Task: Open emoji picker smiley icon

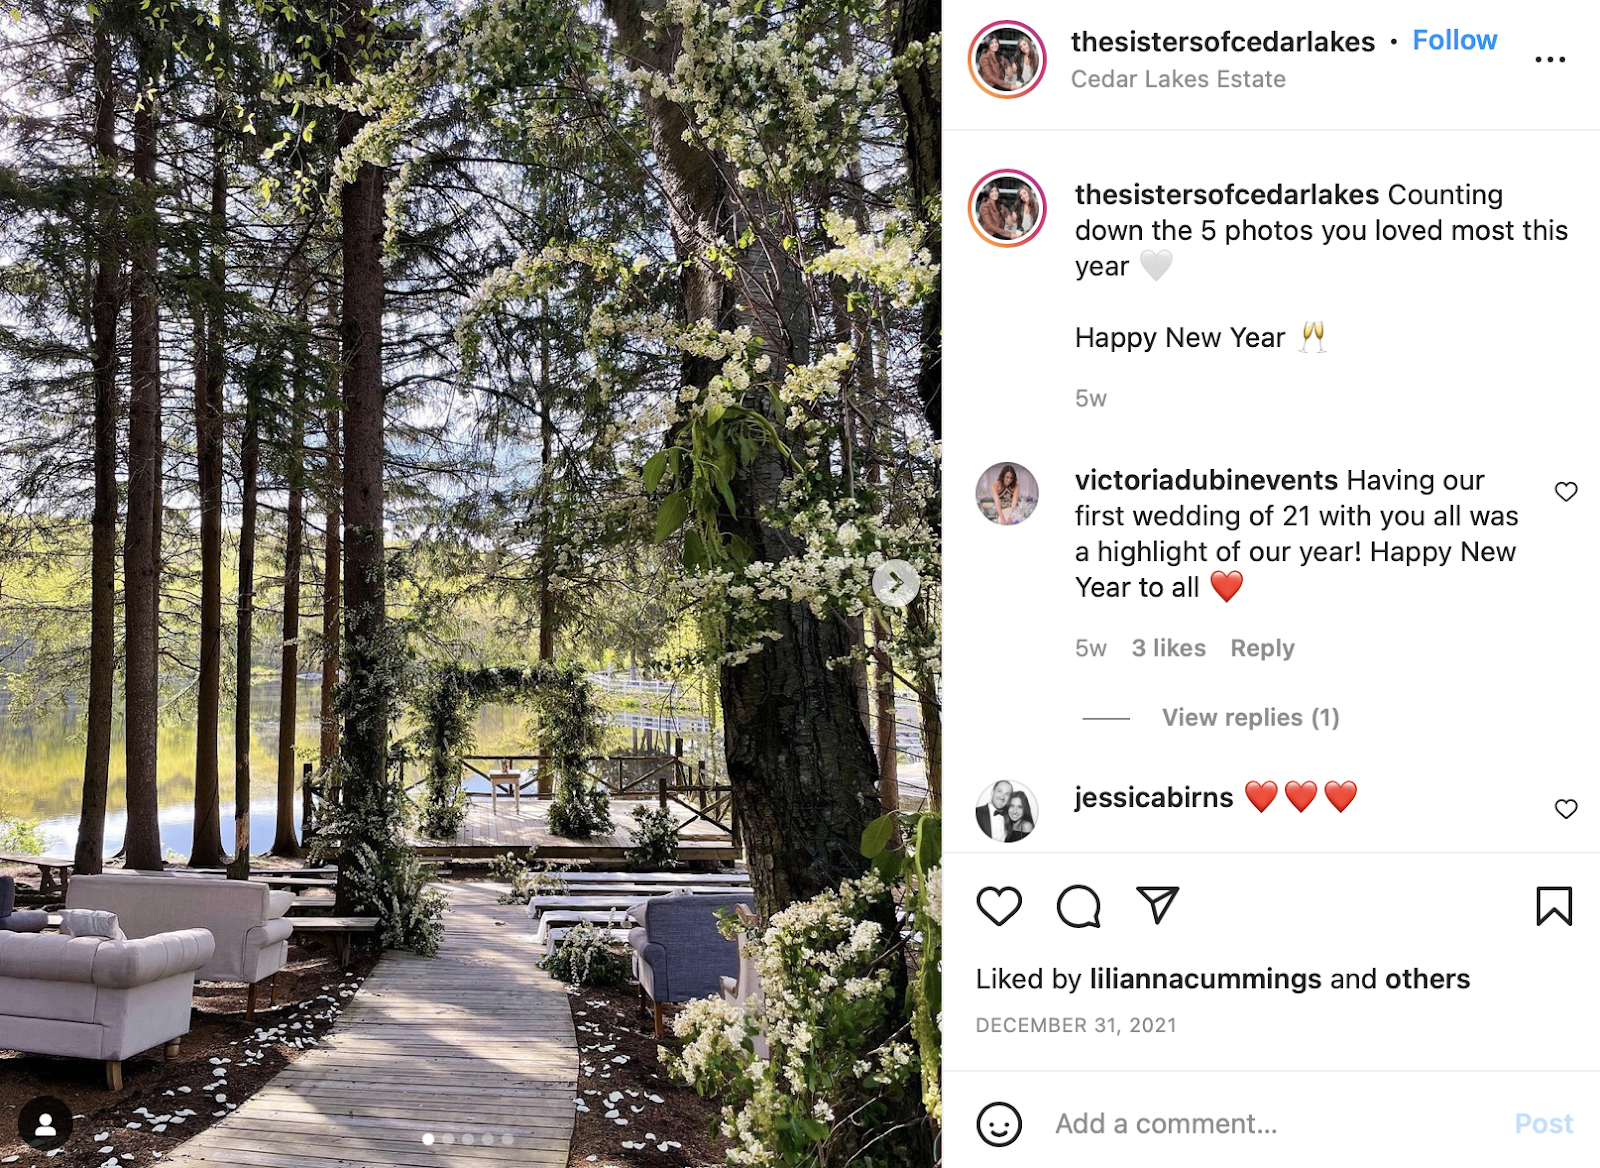Action: coord(998,1124)
